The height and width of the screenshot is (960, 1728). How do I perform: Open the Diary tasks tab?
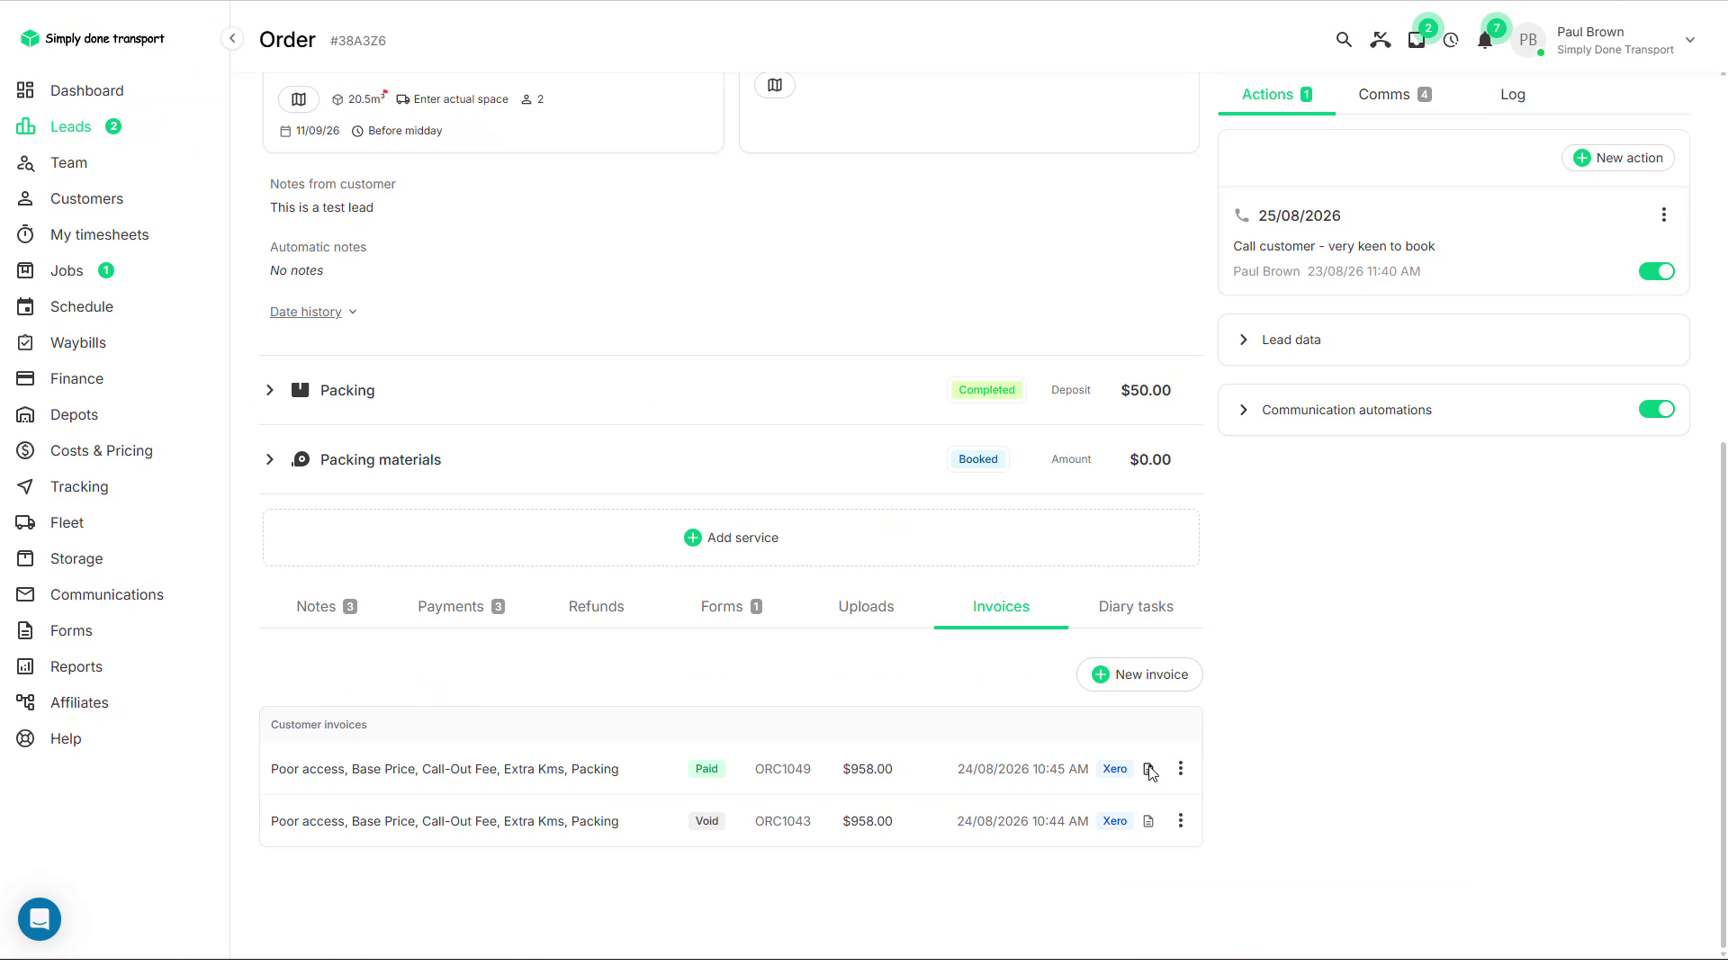[x=1135, y=606]
